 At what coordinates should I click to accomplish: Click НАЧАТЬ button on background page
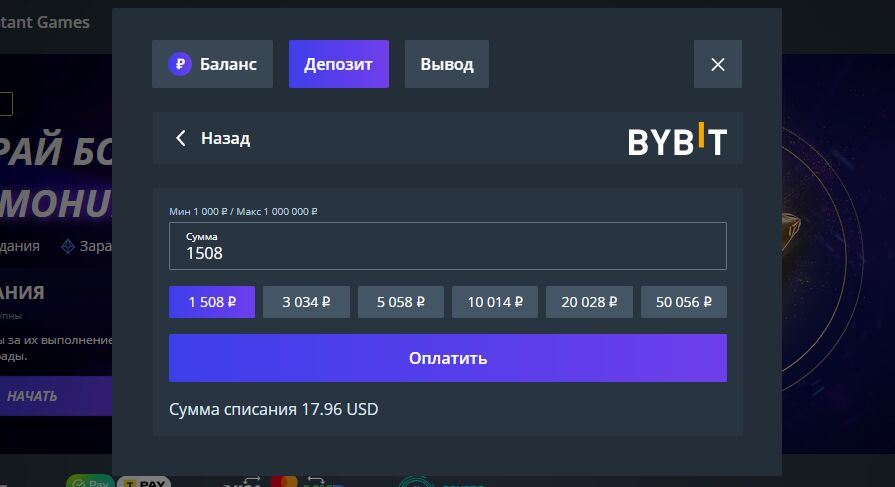pos(56,396)
